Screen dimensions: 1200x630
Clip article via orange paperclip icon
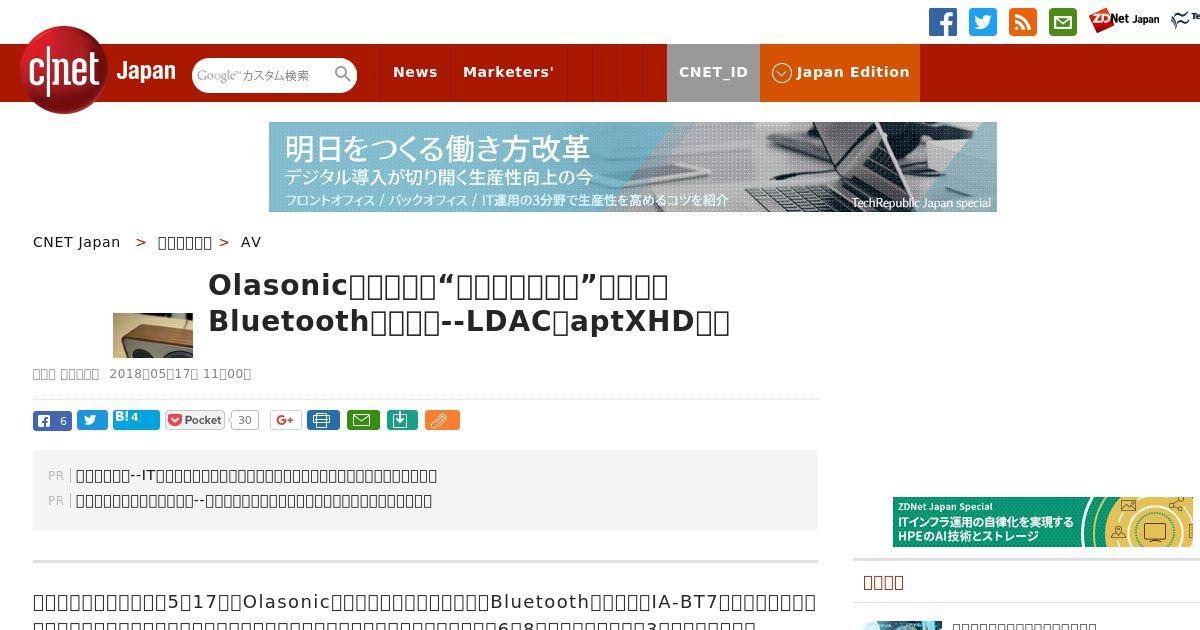[442, 421]
